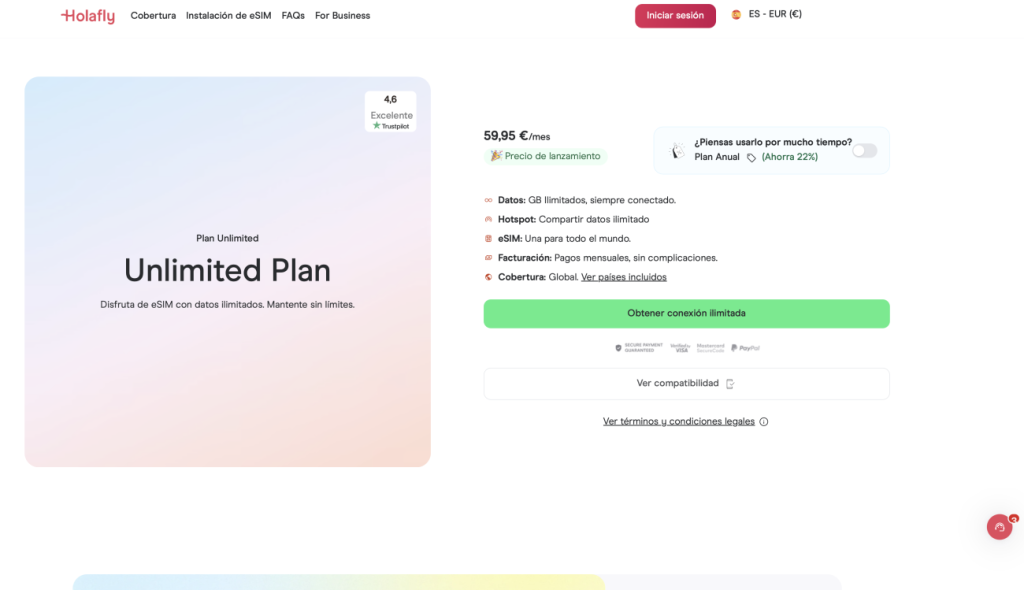Click the info icon next to términos legales
This screenshot has height=590, width=1024.
click(763, 421)
